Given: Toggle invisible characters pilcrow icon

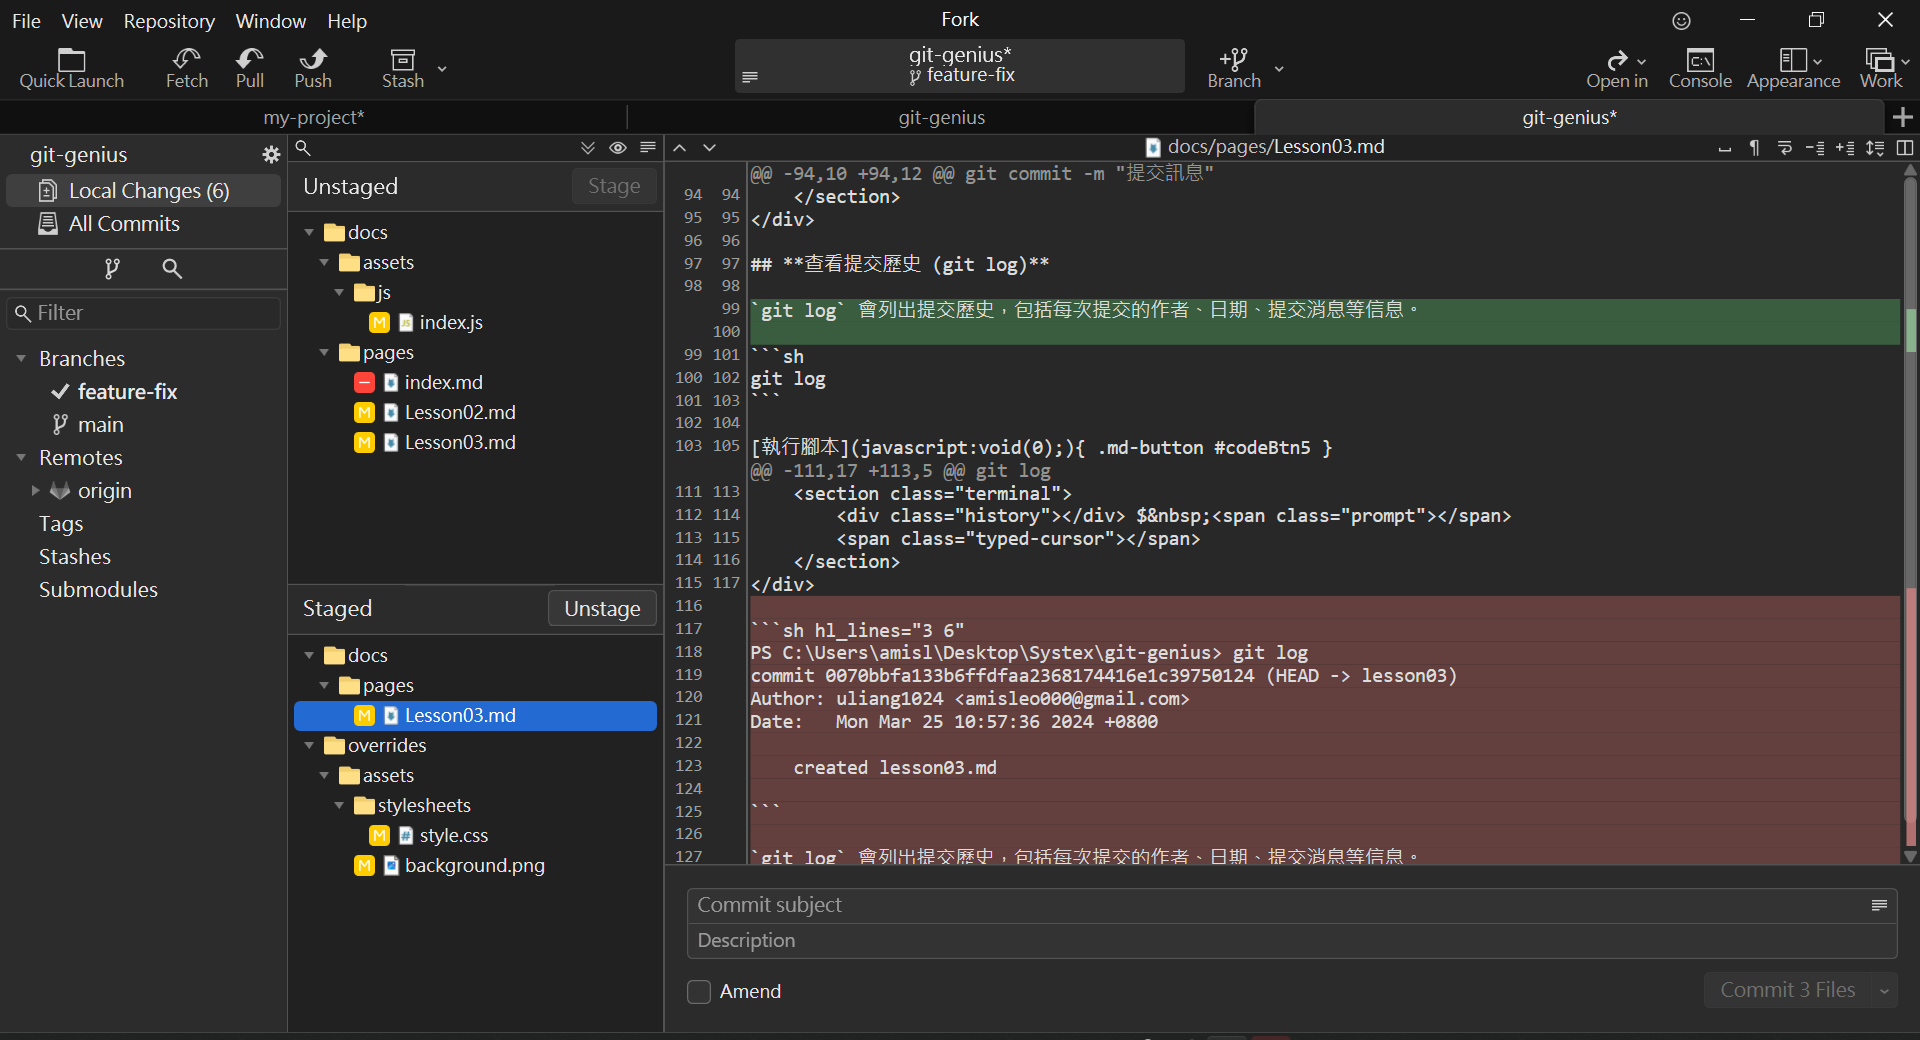Looking at the screenshot, I should tap(1754, 148).
